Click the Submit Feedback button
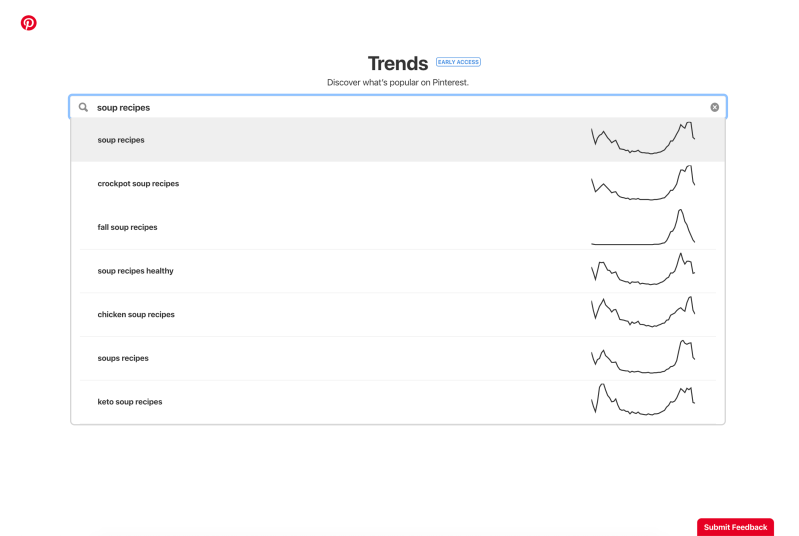Image resolution: width=799 pixels, height=536 pixels. [735, 527]
